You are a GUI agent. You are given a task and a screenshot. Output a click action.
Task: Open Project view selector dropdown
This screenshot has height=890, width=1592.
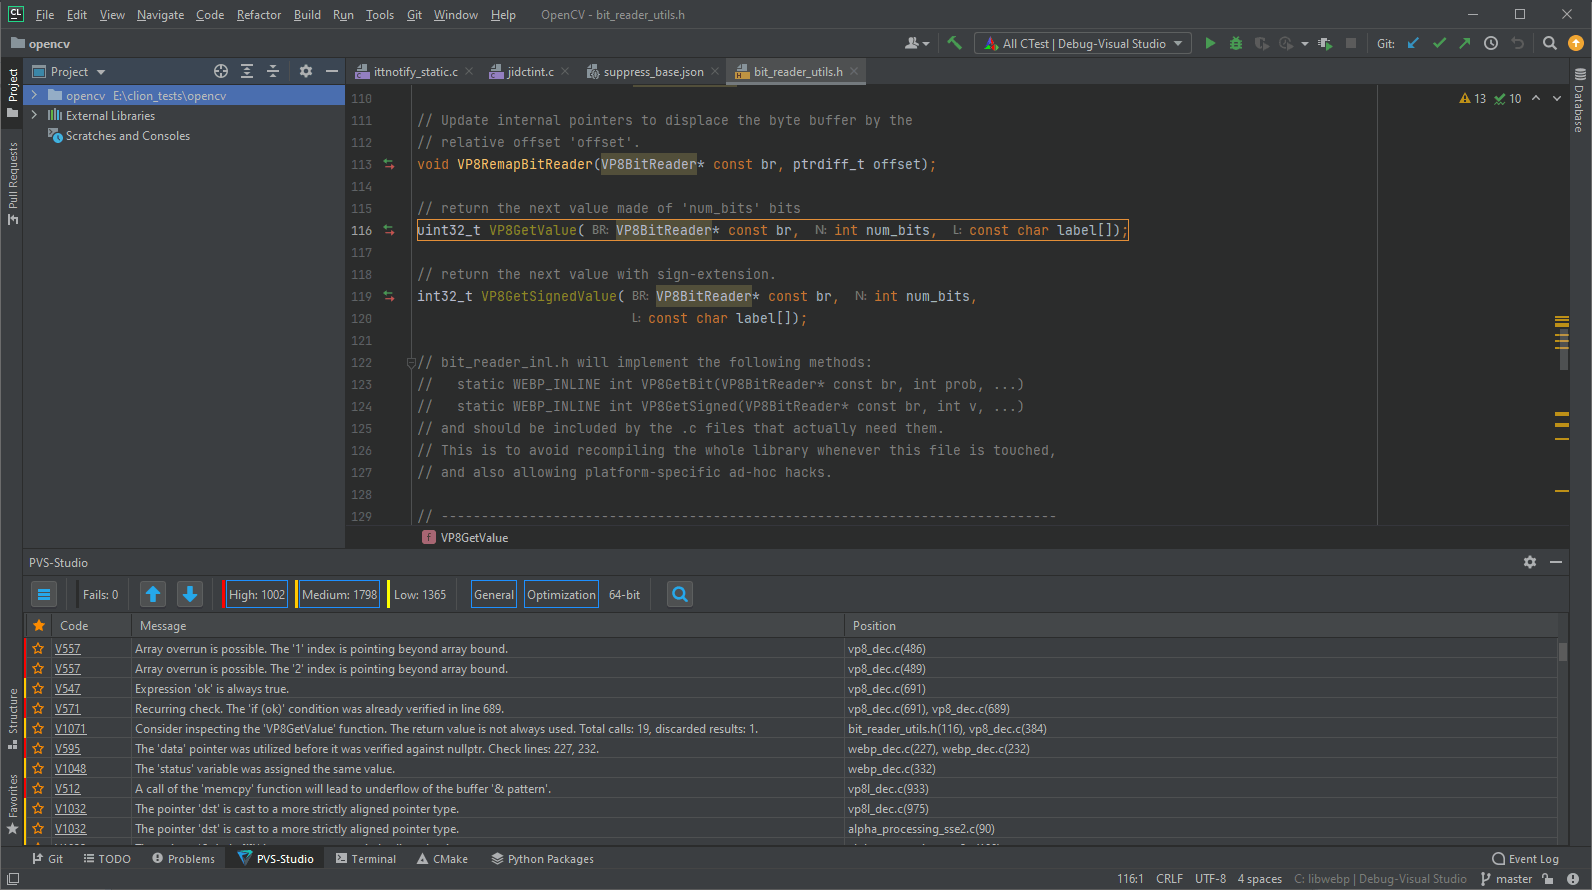click(x=69, y=71)
